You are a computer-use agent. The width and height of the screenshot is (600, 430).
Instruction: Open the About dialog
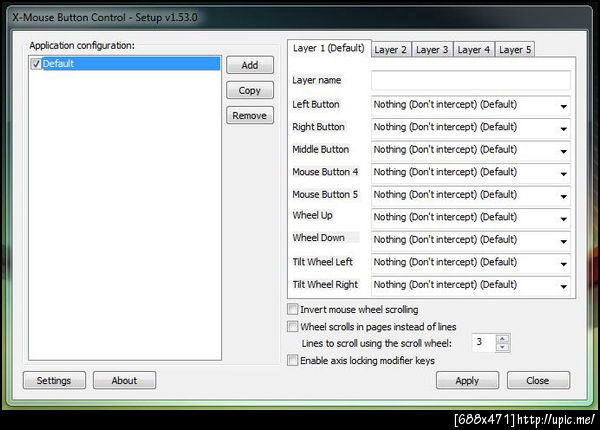124,380
